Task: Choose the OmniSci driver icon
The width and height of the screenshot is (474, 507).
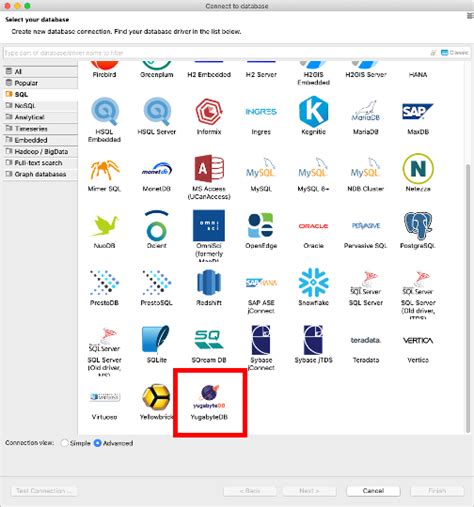Action: [x=209, y=225]
